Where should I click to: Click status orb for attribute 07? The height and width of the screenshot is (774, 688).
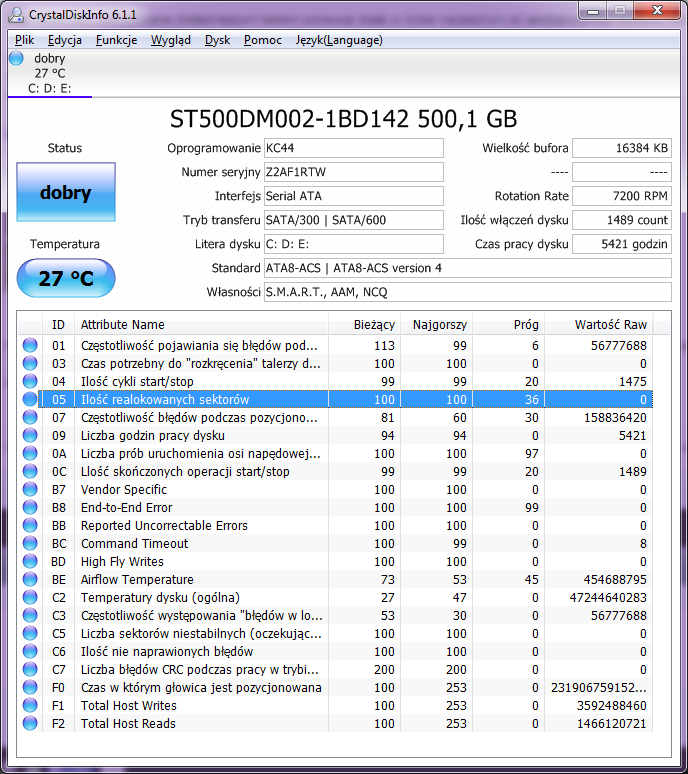(x=30, y=417)
